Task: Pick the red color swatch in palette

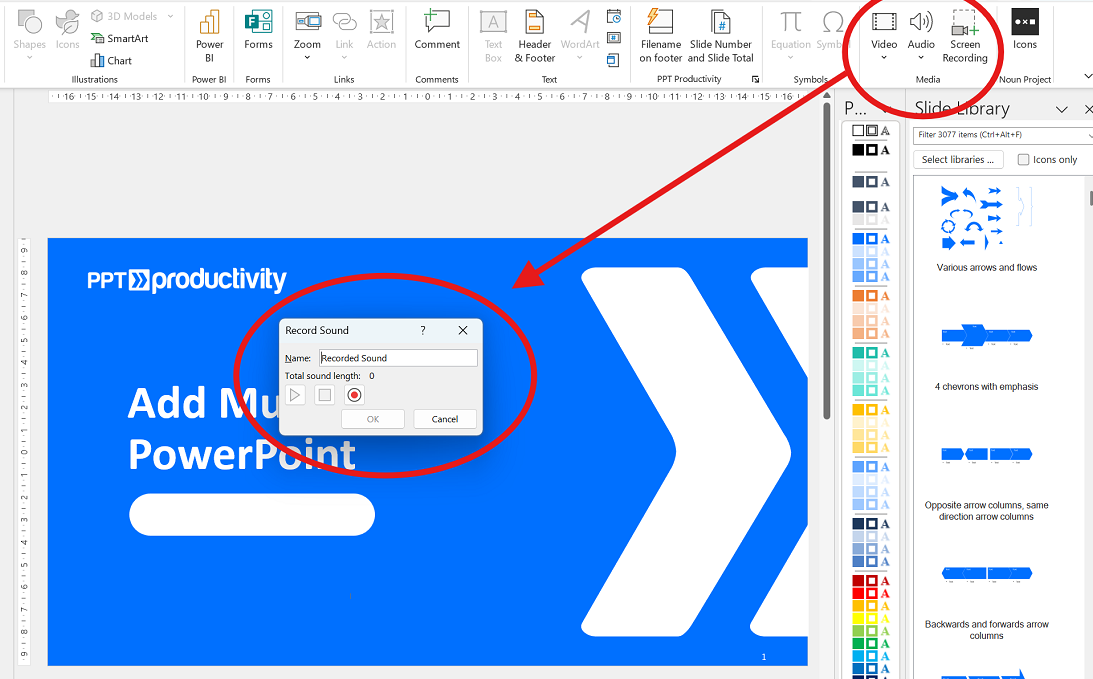Action: 858,593
